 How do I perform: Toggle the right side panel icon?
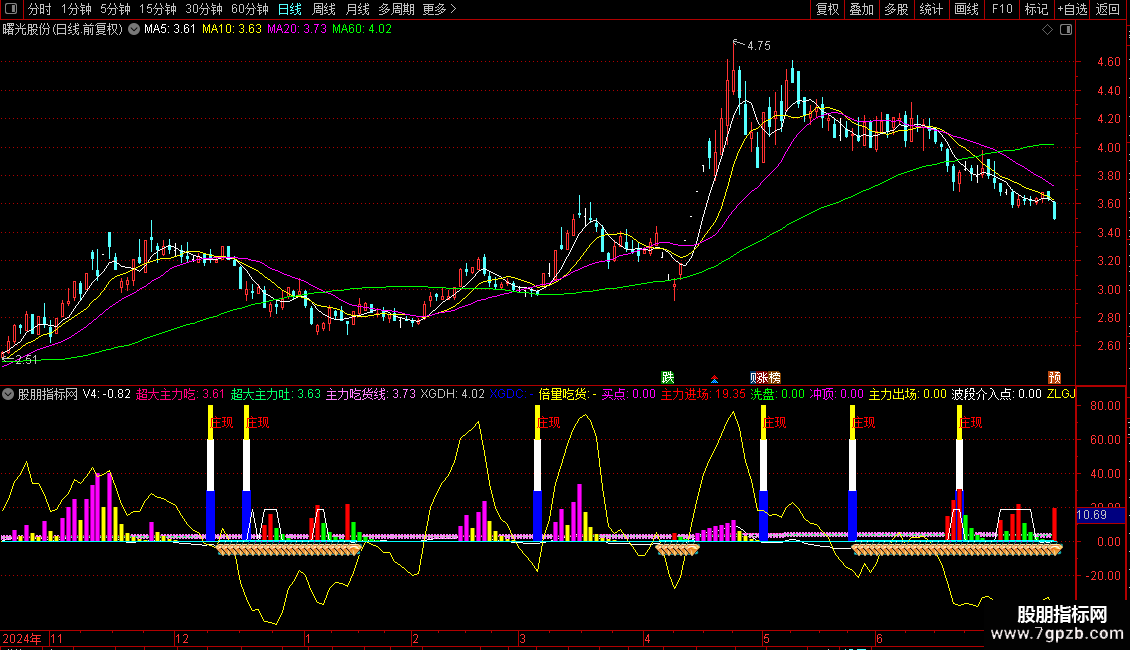point(1066,30)
